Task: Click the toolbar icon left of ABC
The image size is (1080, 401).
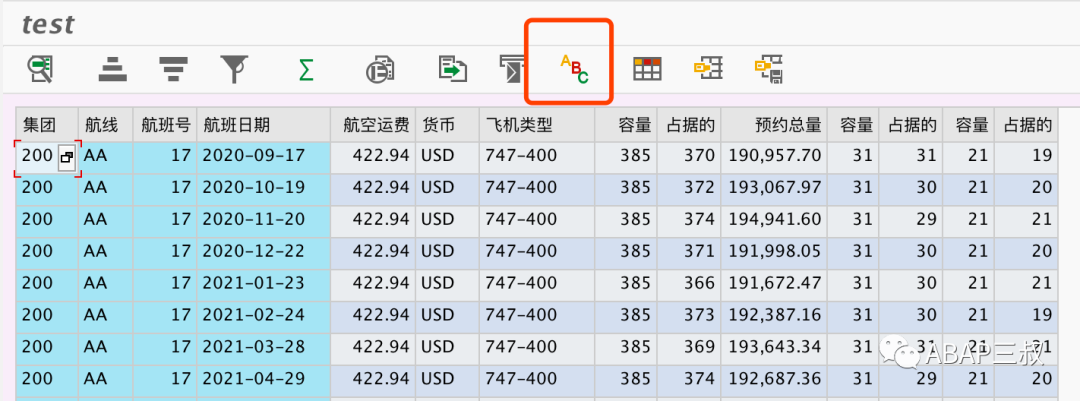Action: coord(513,69)
